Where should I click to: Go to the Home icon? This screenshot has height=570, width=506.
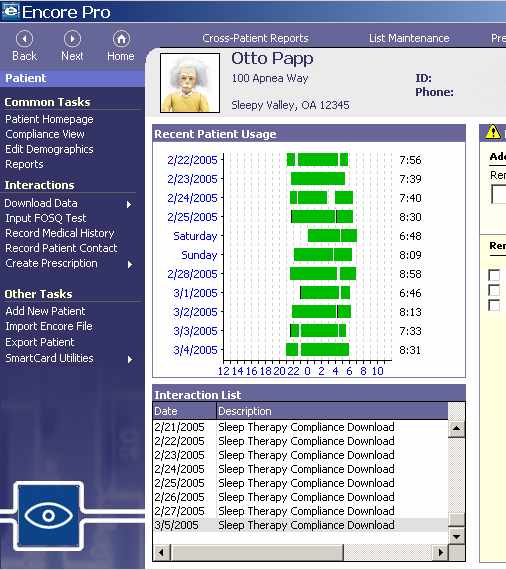click(121, 39)
